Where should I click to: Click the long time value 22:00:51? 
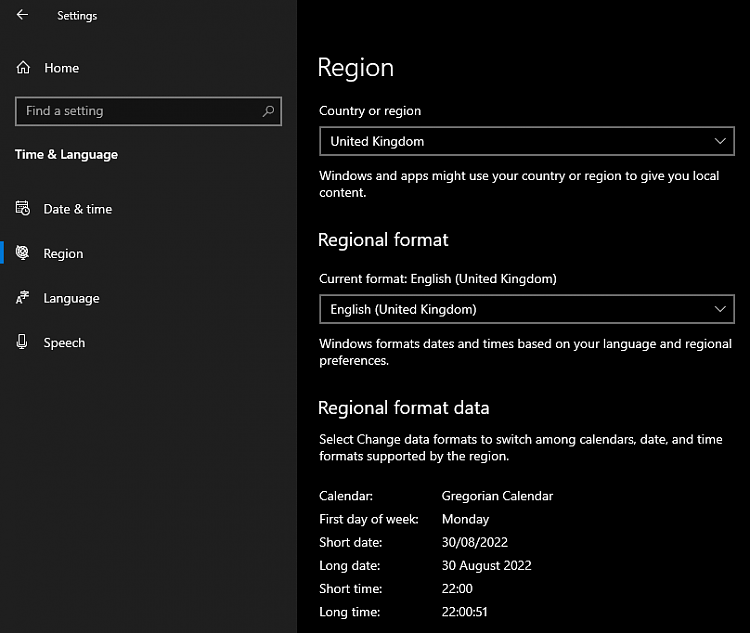point(464,611)
